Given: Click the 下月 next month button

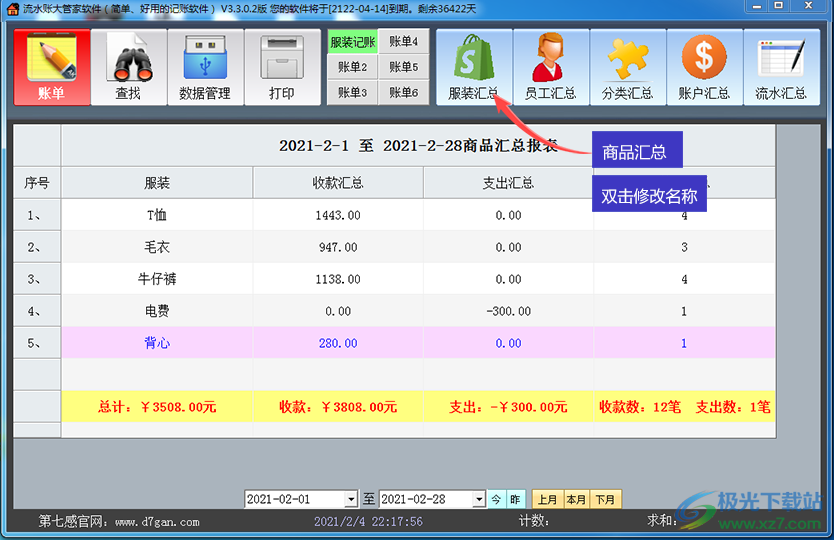Looking at the screenshot, I should tap(605, 499).
